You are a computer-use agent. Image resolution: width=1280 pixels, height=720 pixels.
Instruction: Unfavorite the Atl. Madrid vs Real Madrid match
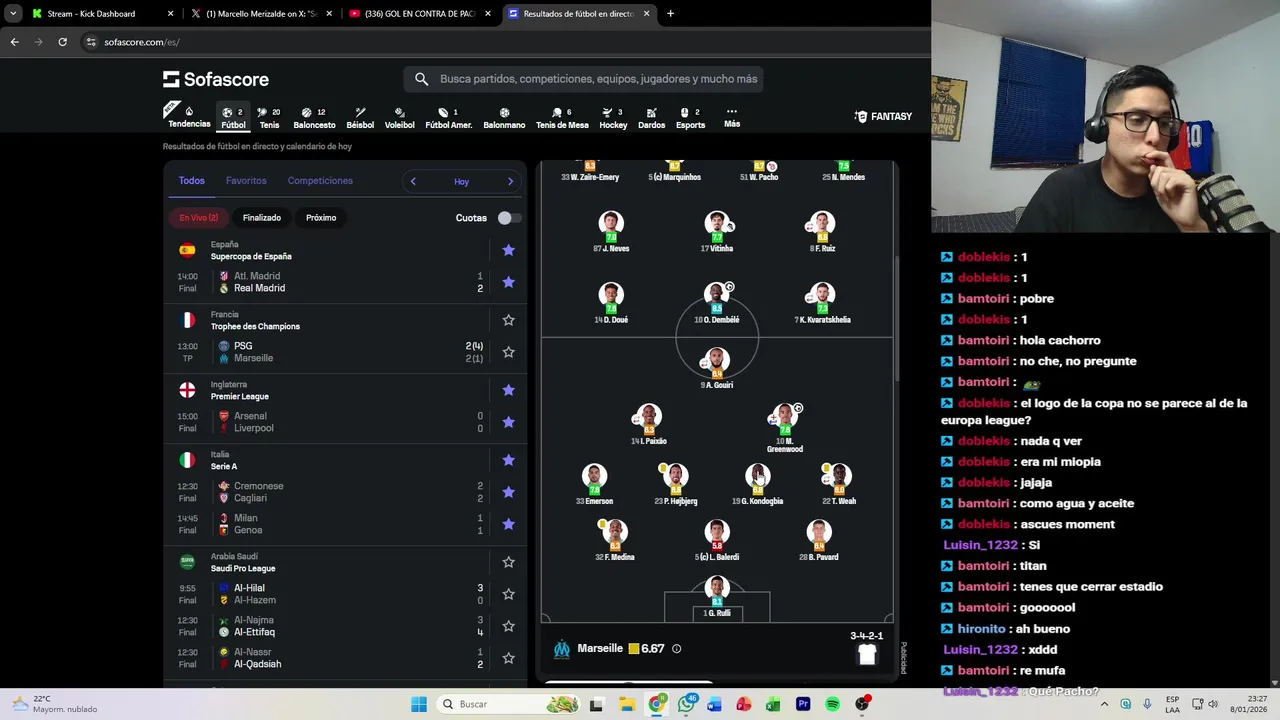click(508, 282)
